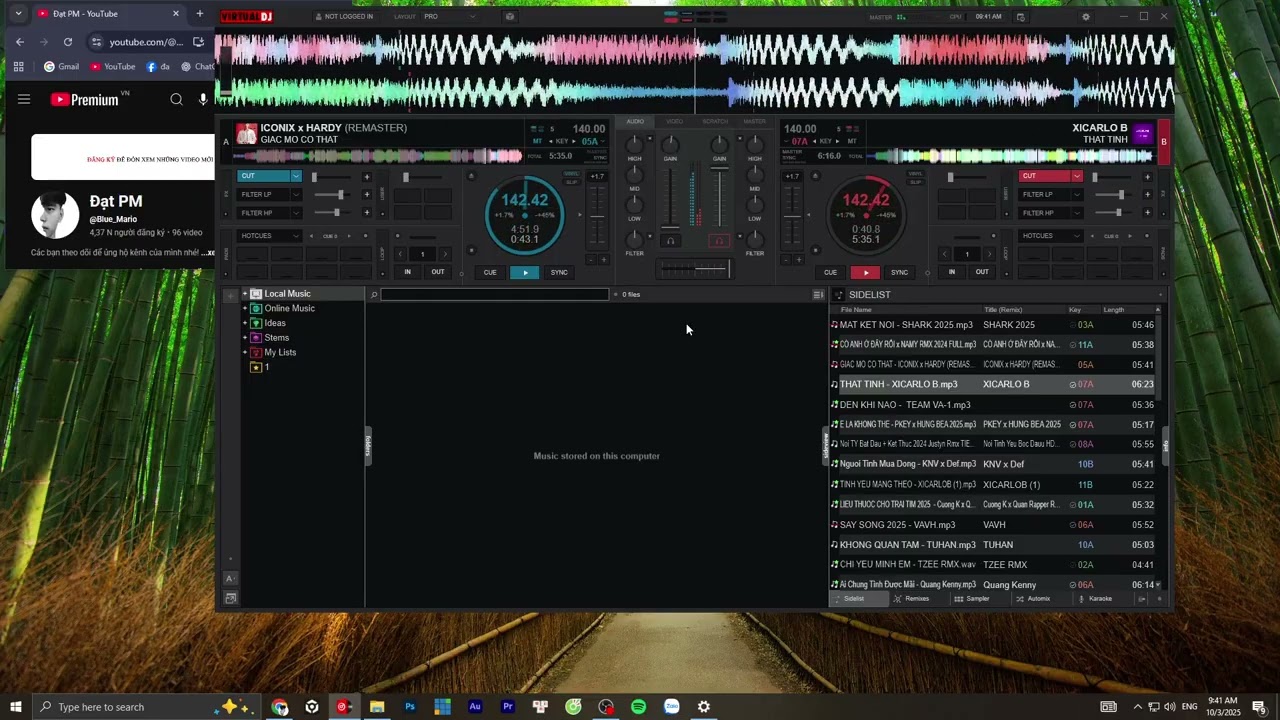Screen dimensions: 1280x720
Task: Open the browser options list icon
Action: click(x=818, y=294)
